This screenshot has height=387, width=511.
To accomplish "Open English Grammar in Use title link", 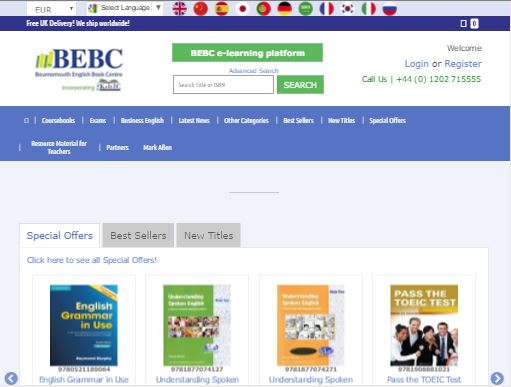I will click(84, 380).
